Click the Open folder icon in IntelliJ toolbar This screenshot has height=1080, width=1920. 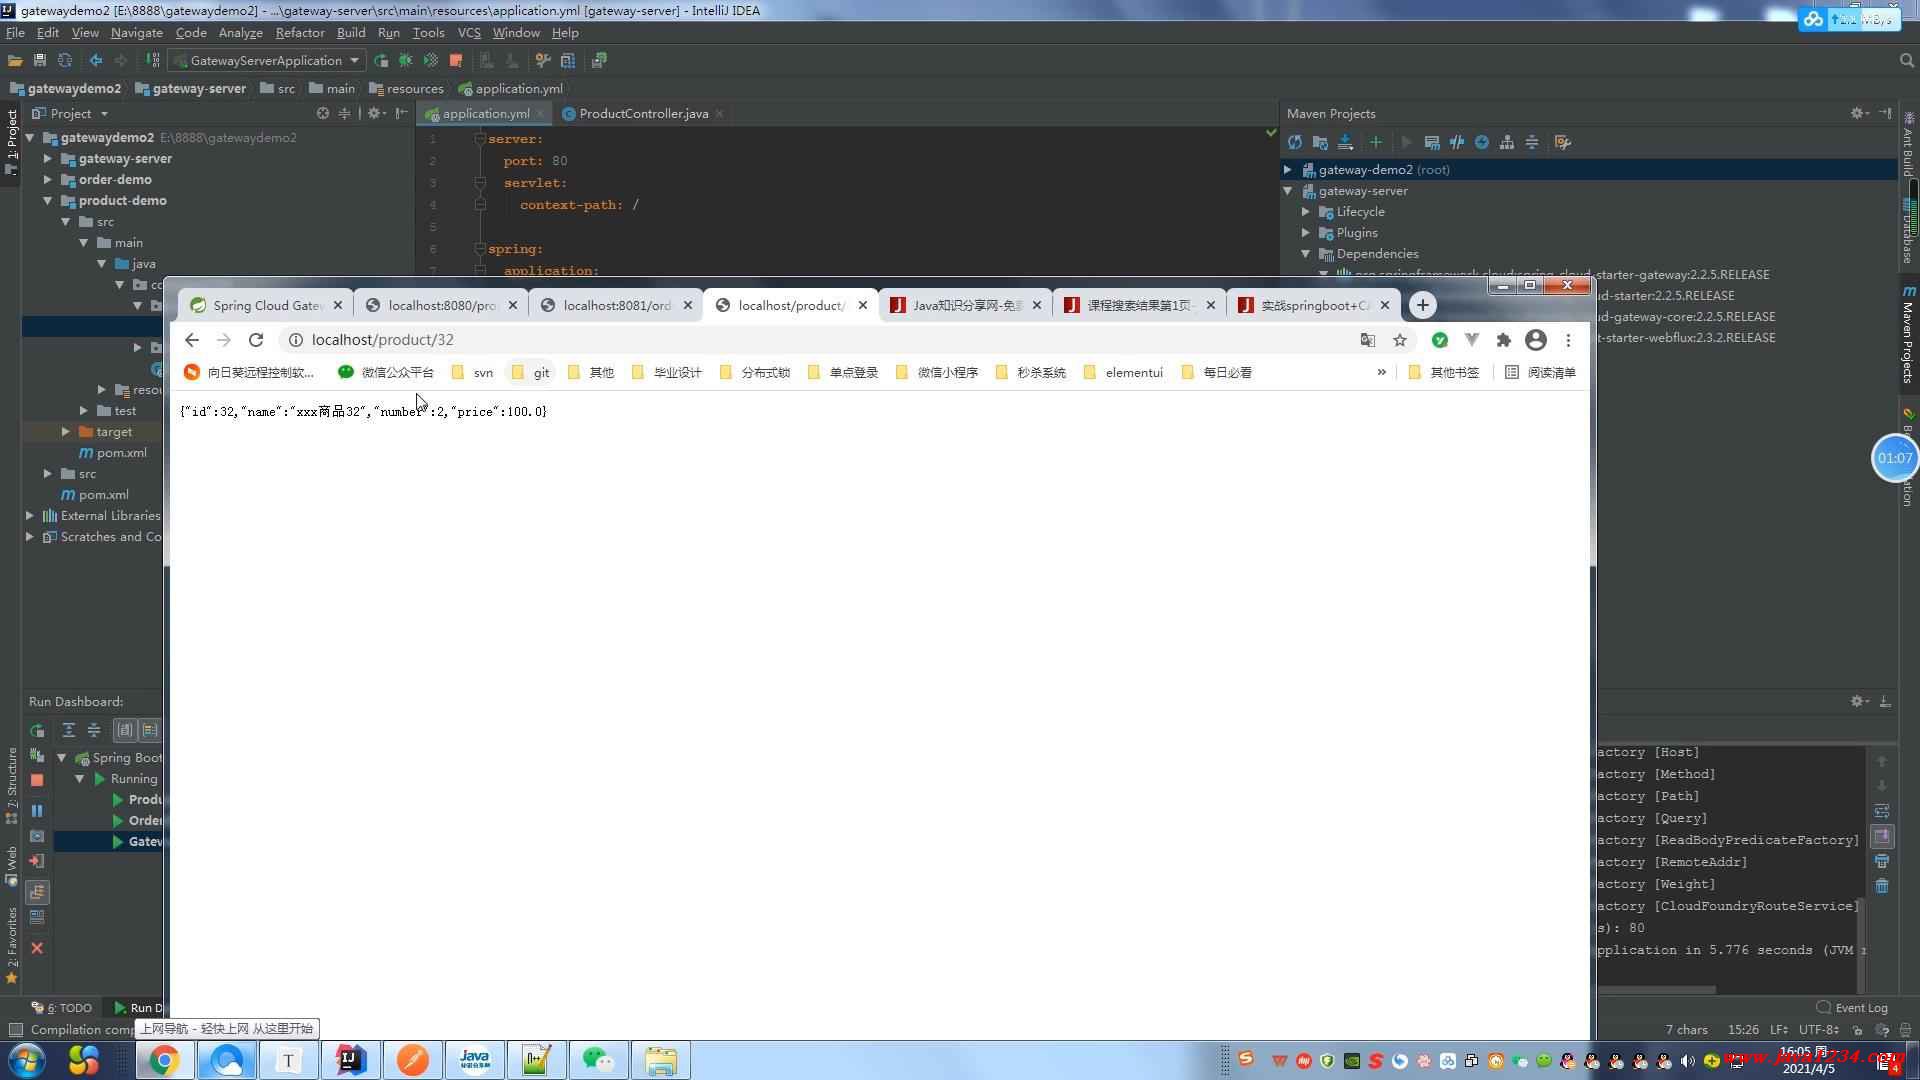pyautogui.click(x=15, y=61)
